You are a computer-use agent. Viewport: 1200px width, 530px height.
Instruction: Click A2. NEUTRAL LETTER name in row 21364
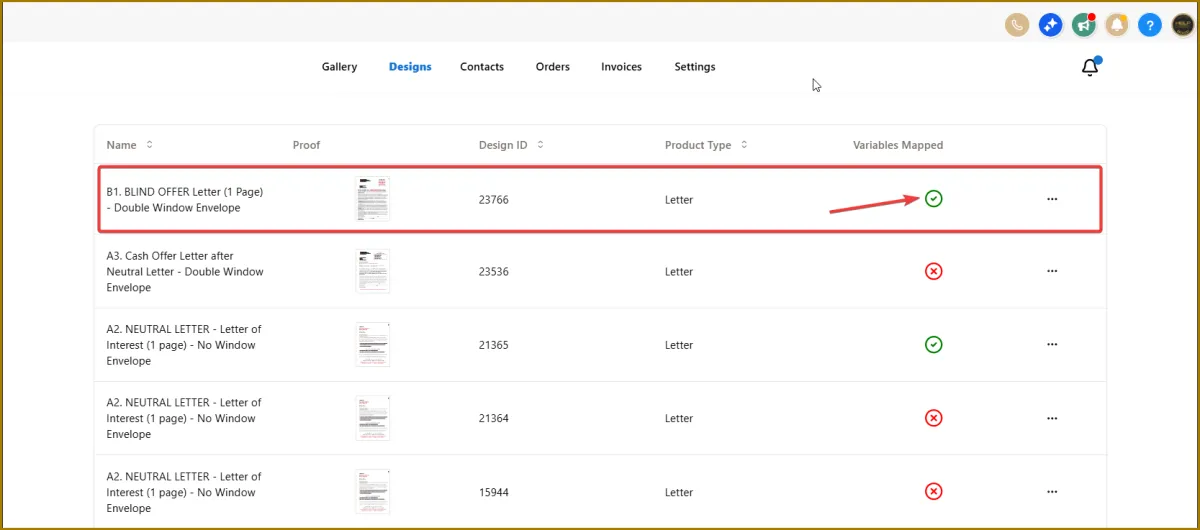click(184, 418)
